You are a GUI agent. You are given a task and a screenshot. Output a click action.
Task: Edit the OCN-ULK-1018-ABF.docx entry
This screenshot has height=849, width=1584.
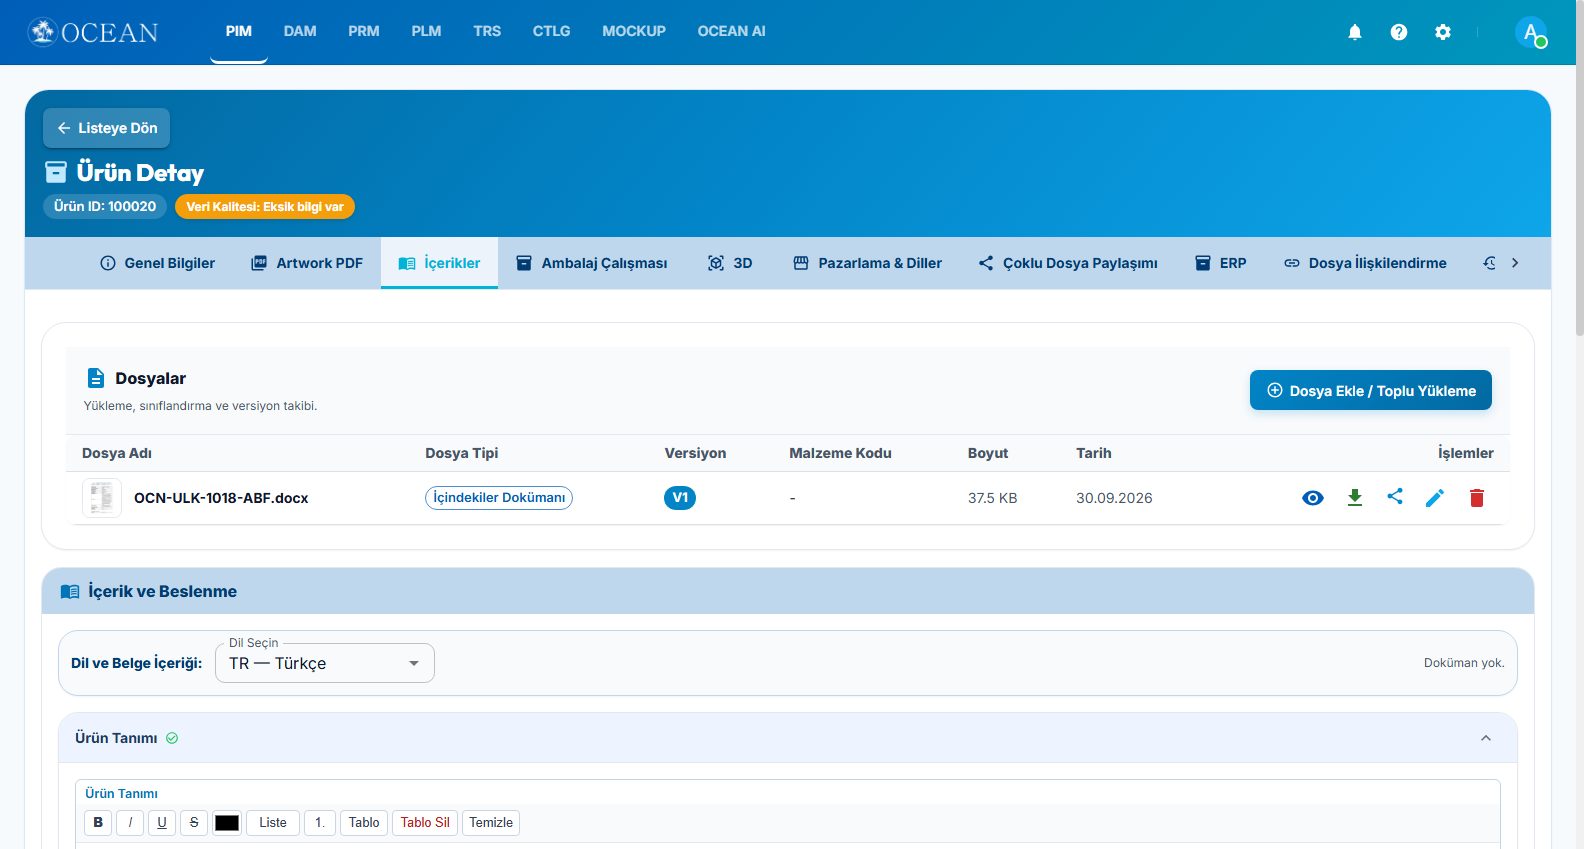point(1435,498)
